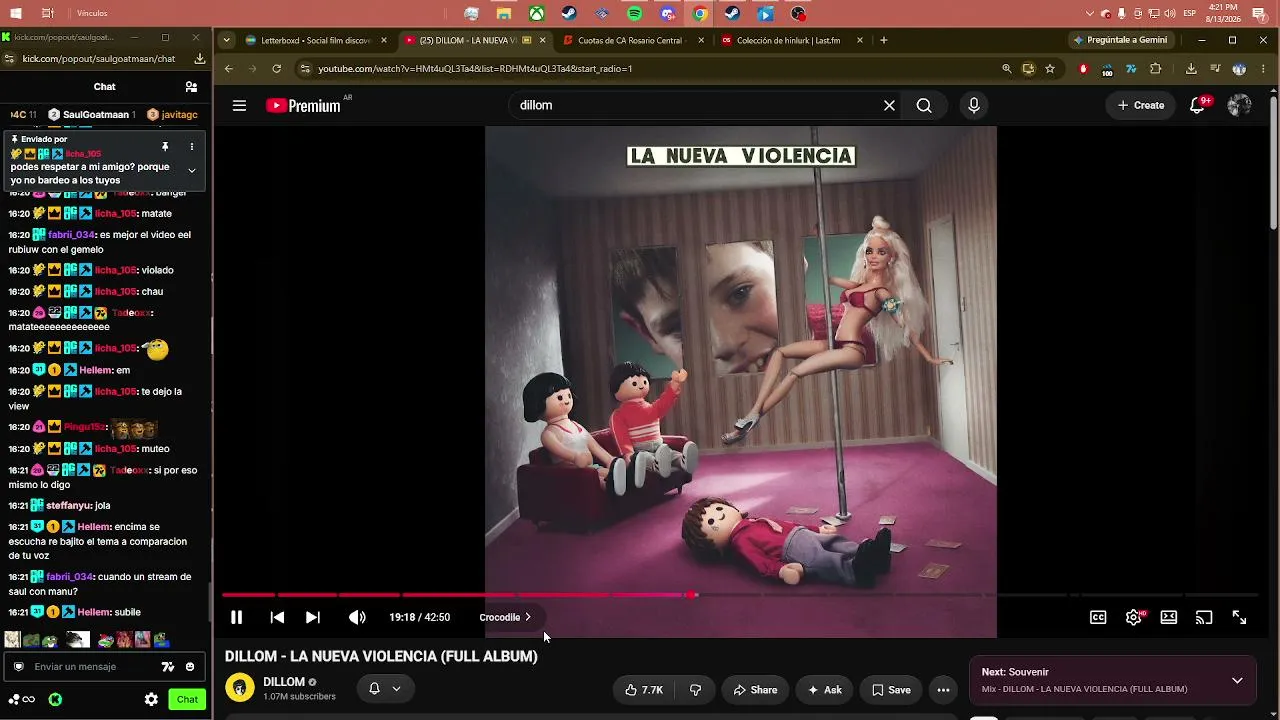The width and height of the screenshot is (1280, 720).
Task: Open the YouTube guide hamburger menu
Action: (x=239, y=105)
